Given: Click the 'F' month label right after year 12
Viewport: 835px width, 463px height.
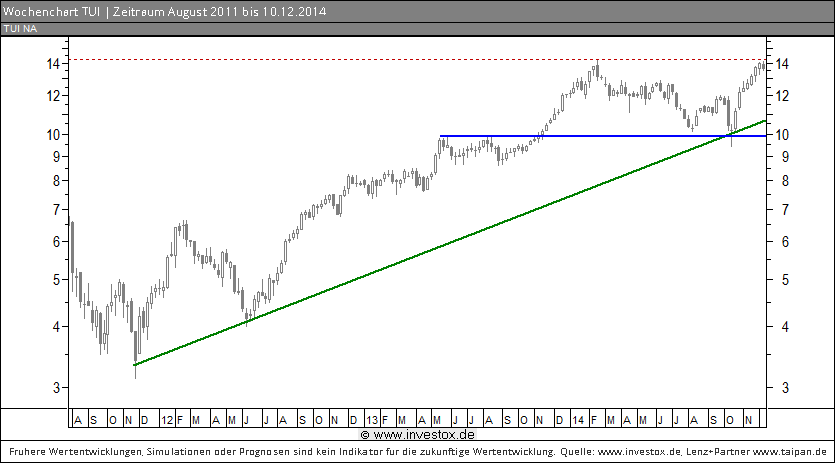Looking at the screenshot, I should pos(180,420).
